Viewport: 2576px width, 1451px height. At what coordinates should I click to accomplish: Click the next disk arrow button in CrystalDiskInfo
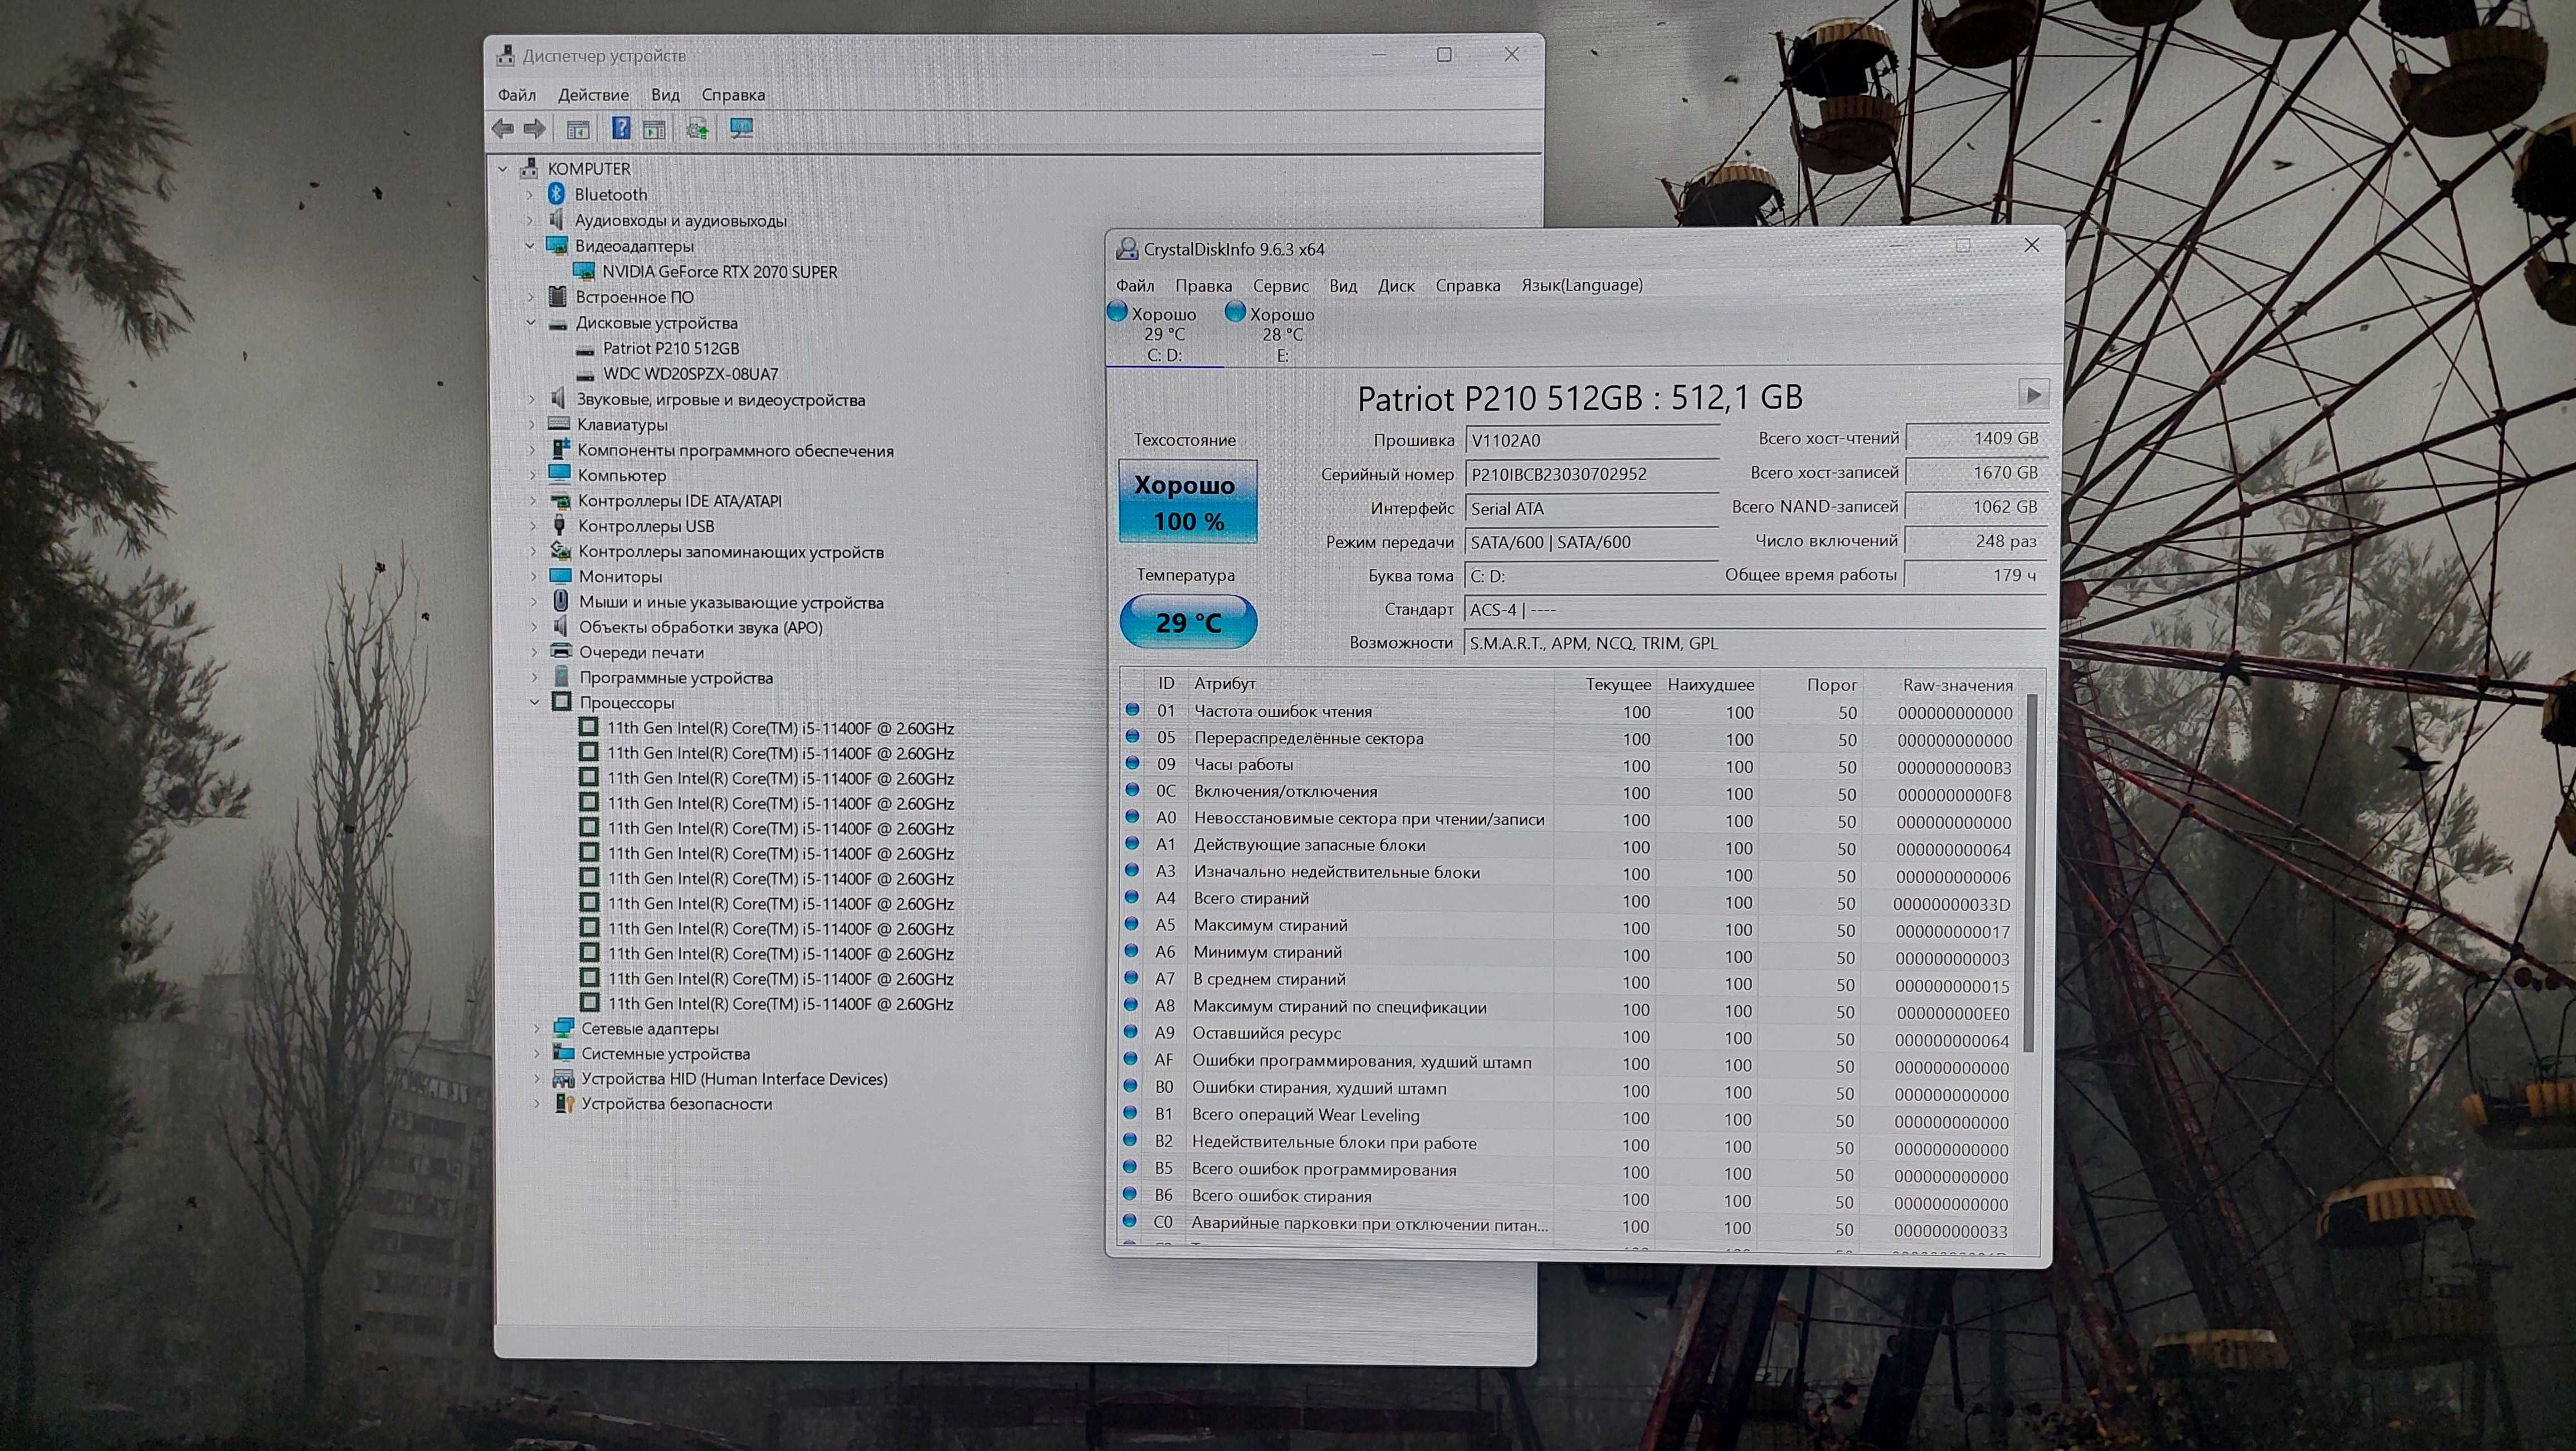click(2033, 394)
